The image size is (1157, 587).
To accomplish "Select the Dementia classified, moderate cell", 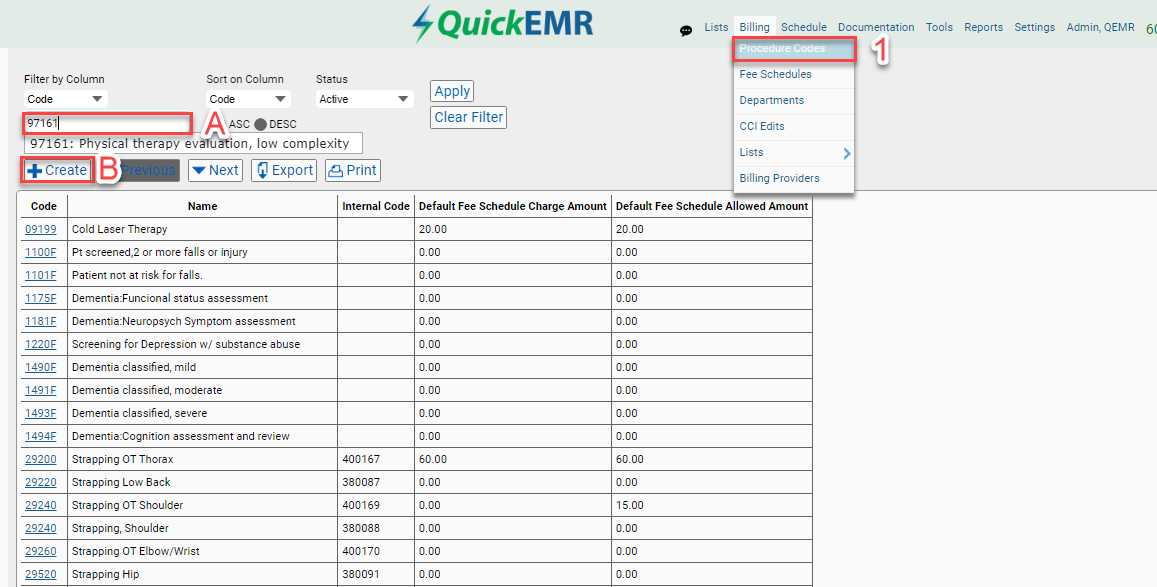I will pyautogui.click(x=202, y=390).
